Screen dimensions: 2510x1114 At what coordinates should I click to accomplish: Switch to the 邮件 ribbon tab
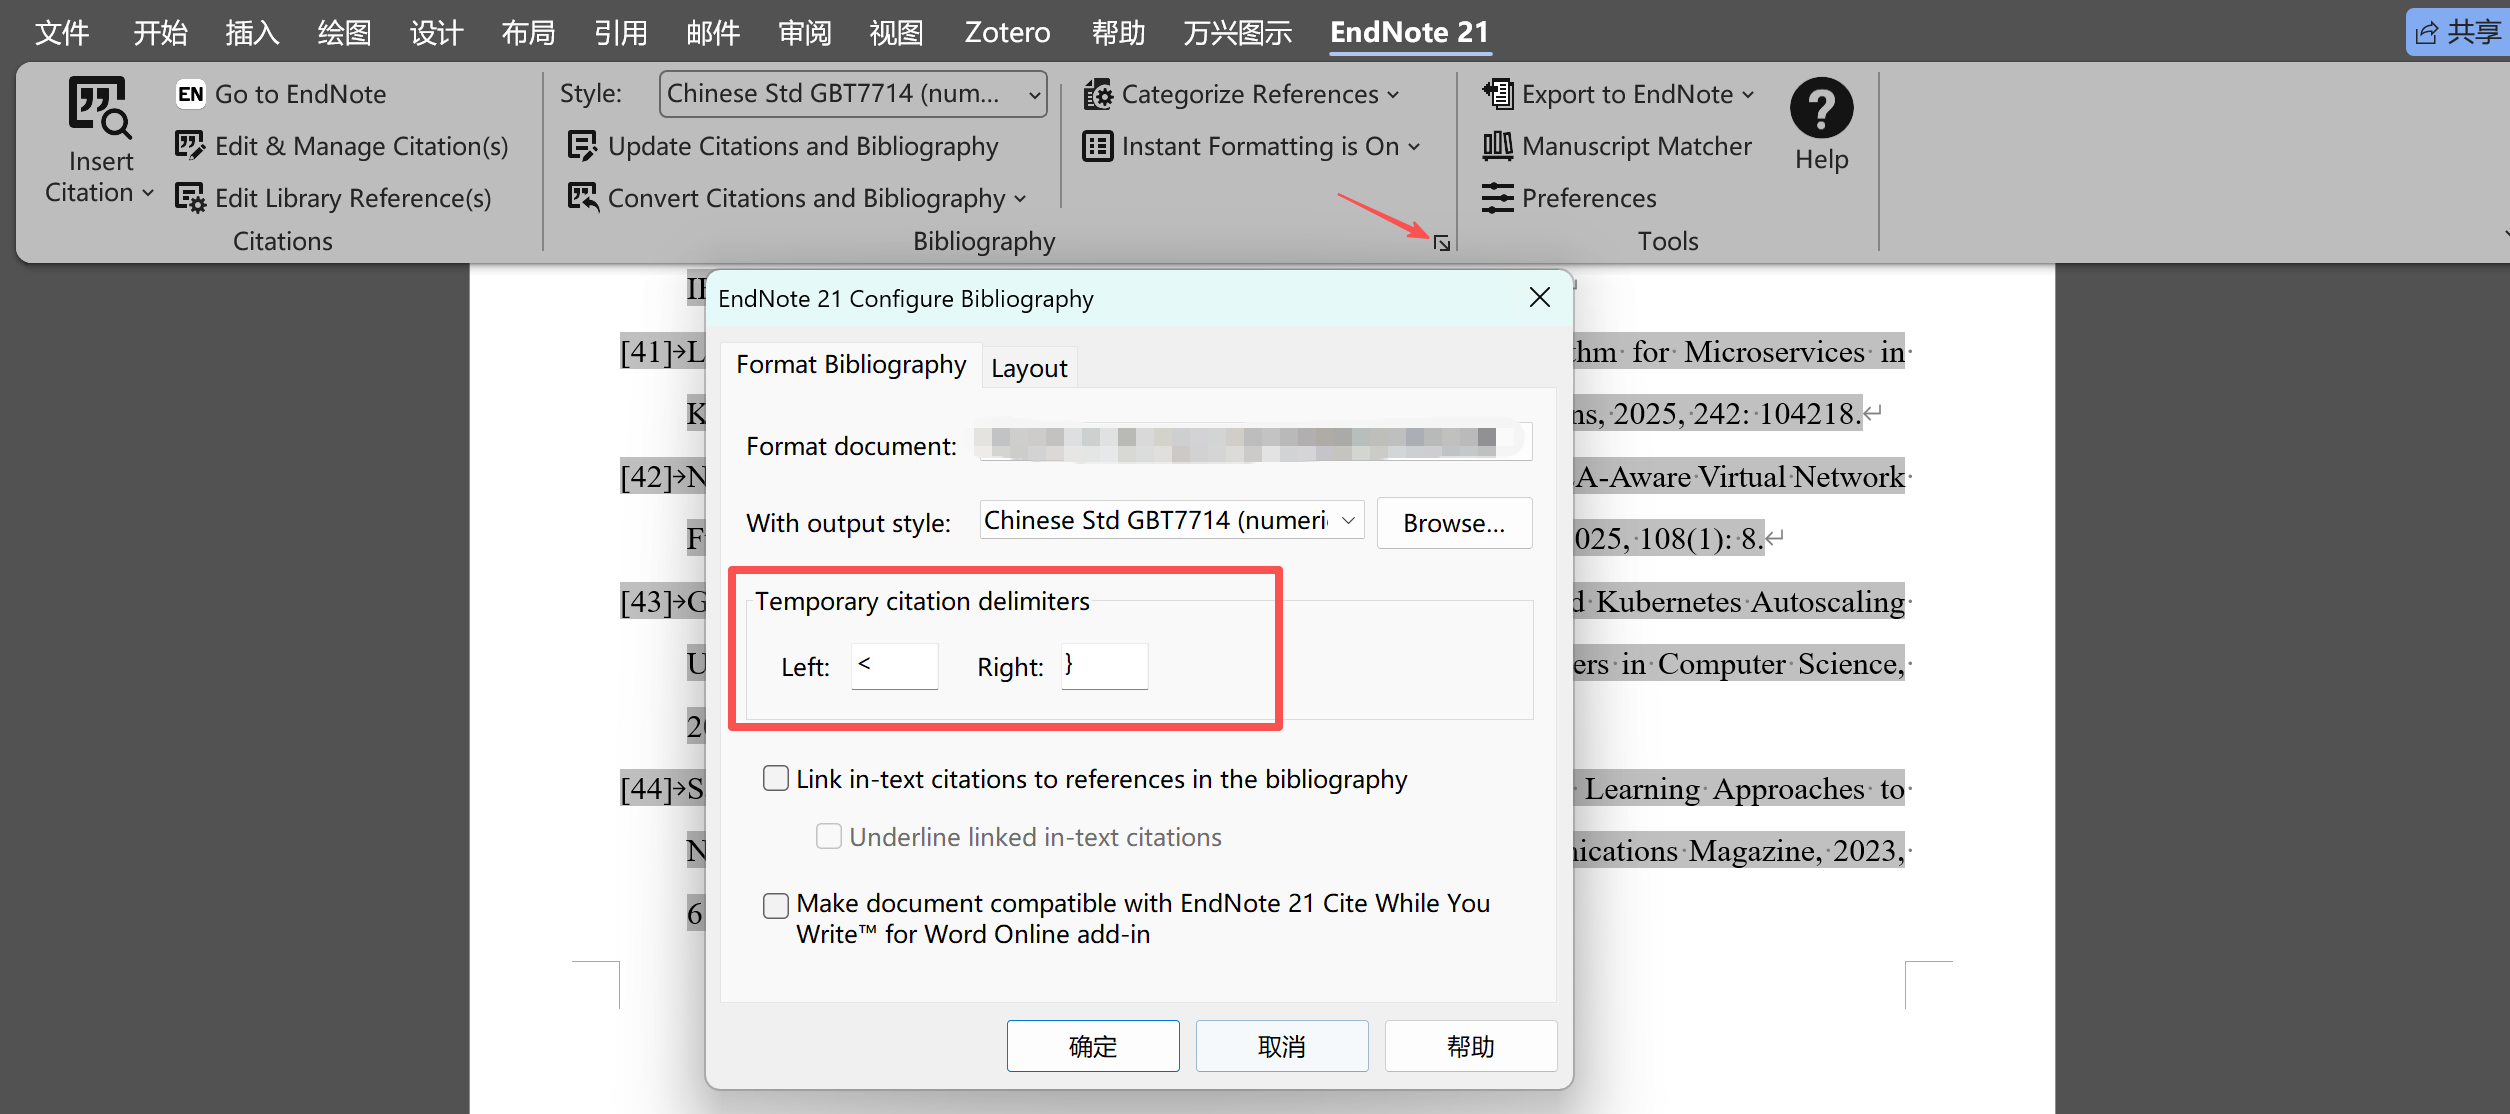pos(713,33)
